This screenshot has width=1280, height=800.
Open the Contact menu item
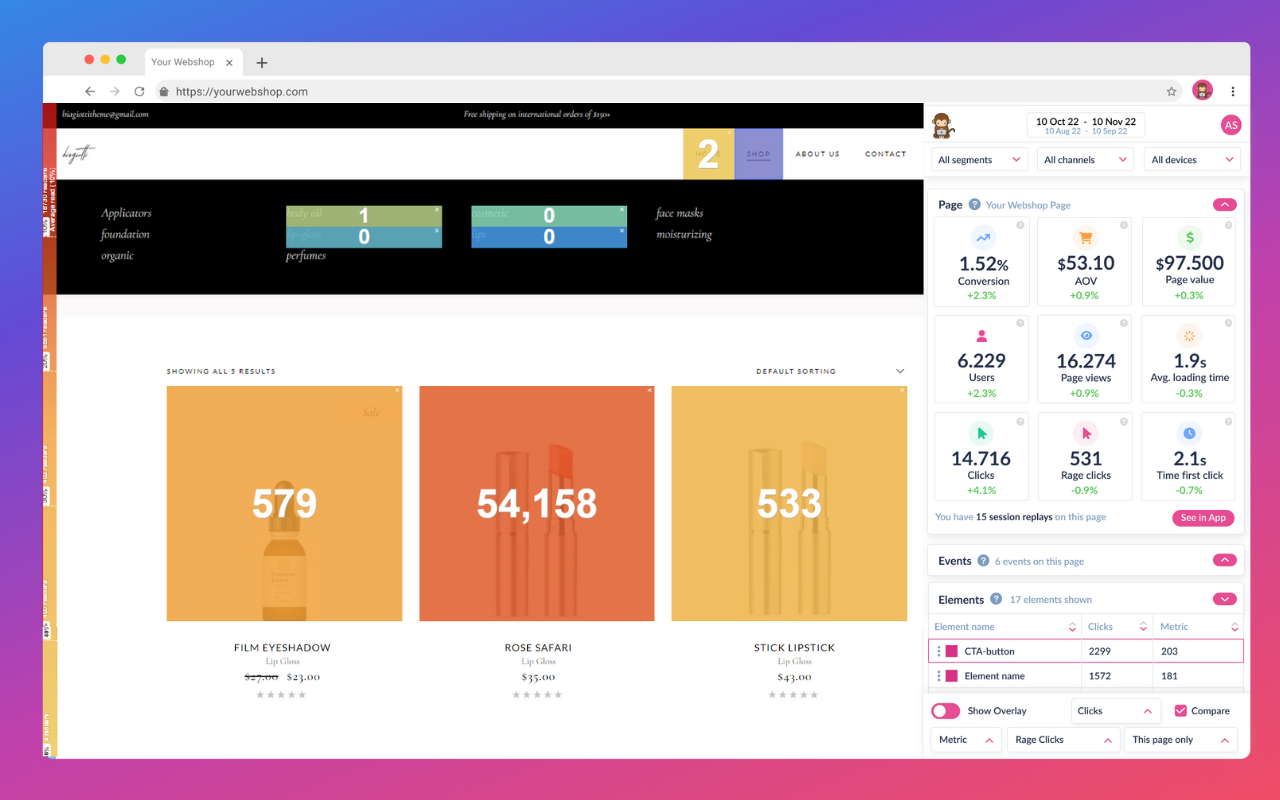pyautogui.click(x=886, y=154)
